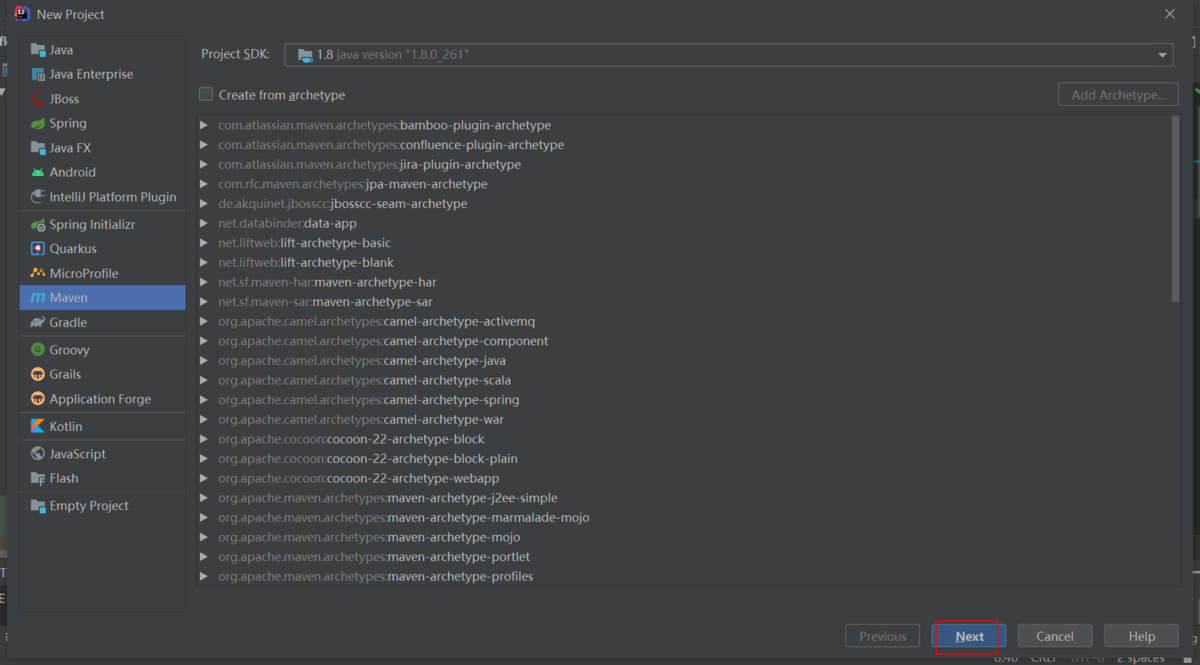The height and width of the screenshot is (665, 1200).
Task: Select camel-archetype-war row text
Action: (361, 419)
